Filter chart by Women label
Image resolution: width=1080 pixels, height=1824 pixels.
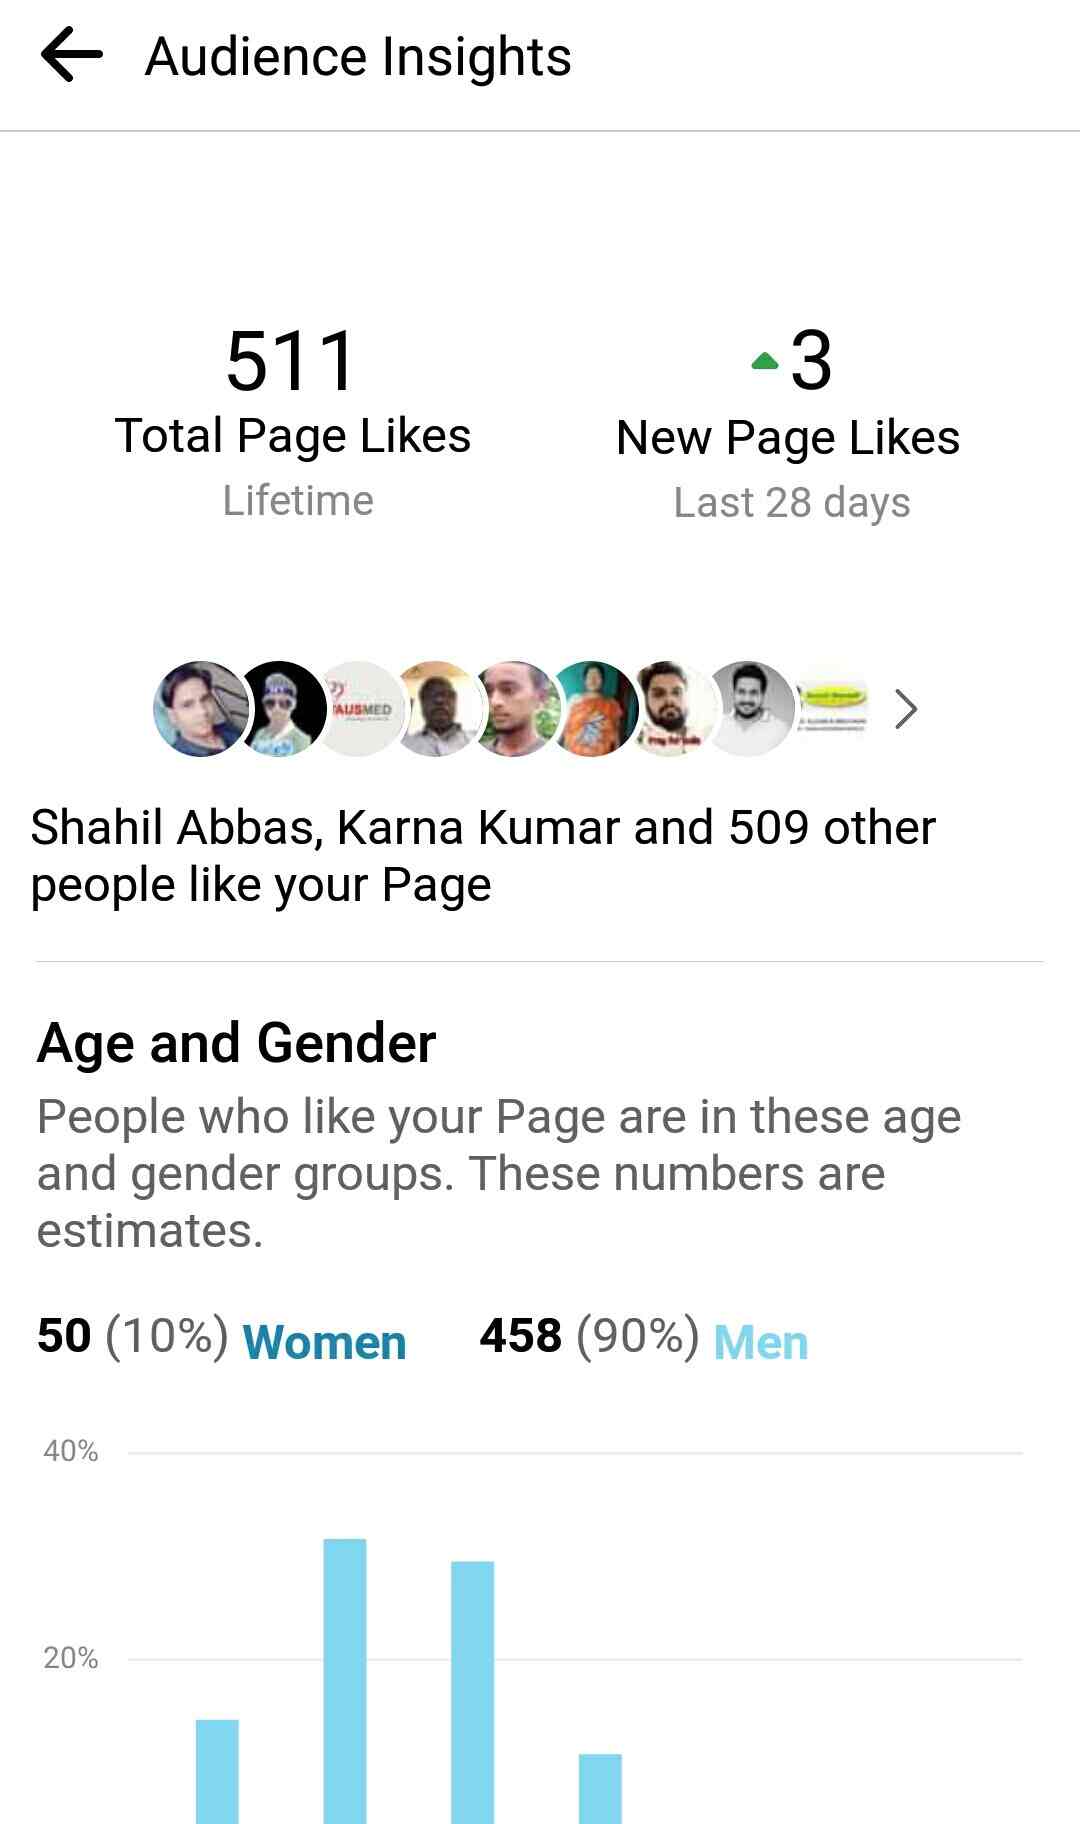tap(324, 1342)
